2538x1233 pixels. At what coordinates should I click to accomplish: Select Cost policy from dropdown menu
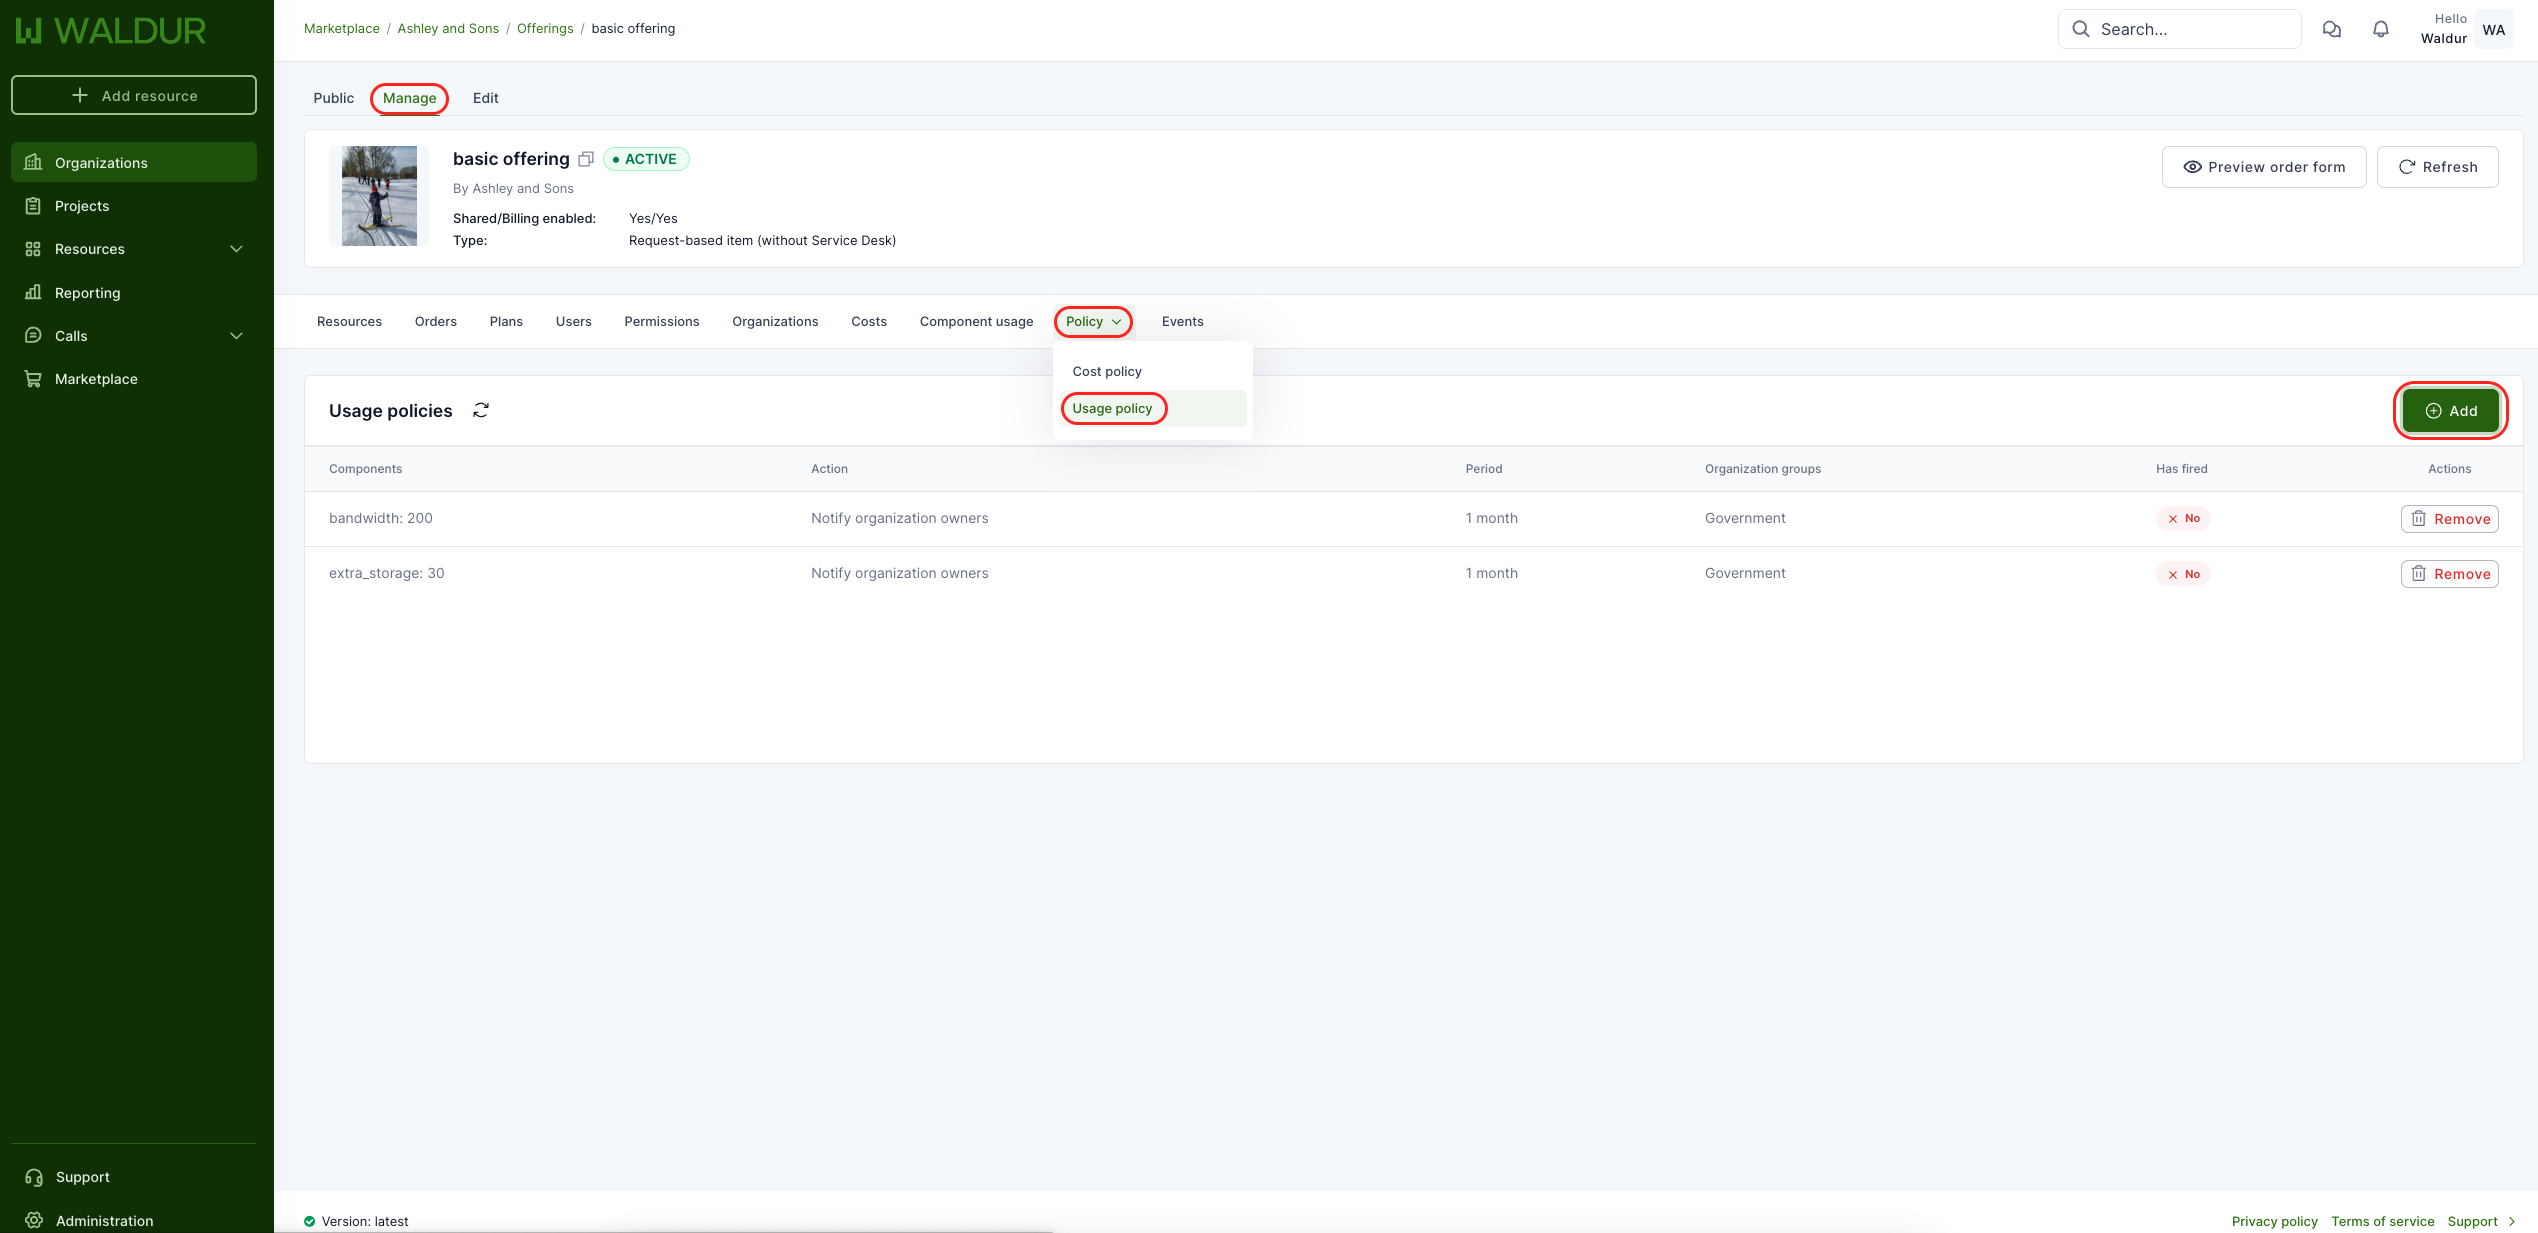coord(1106,371)
